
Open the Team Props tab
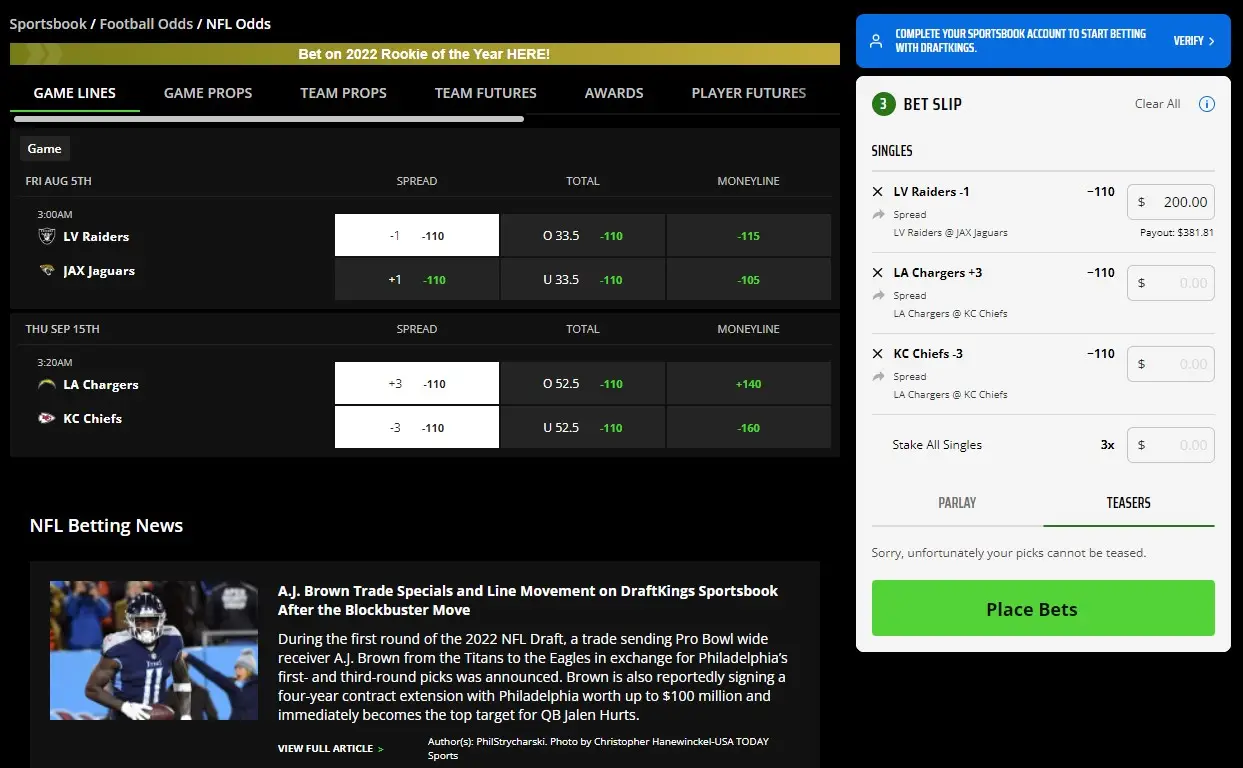click(x=343, y=92)
